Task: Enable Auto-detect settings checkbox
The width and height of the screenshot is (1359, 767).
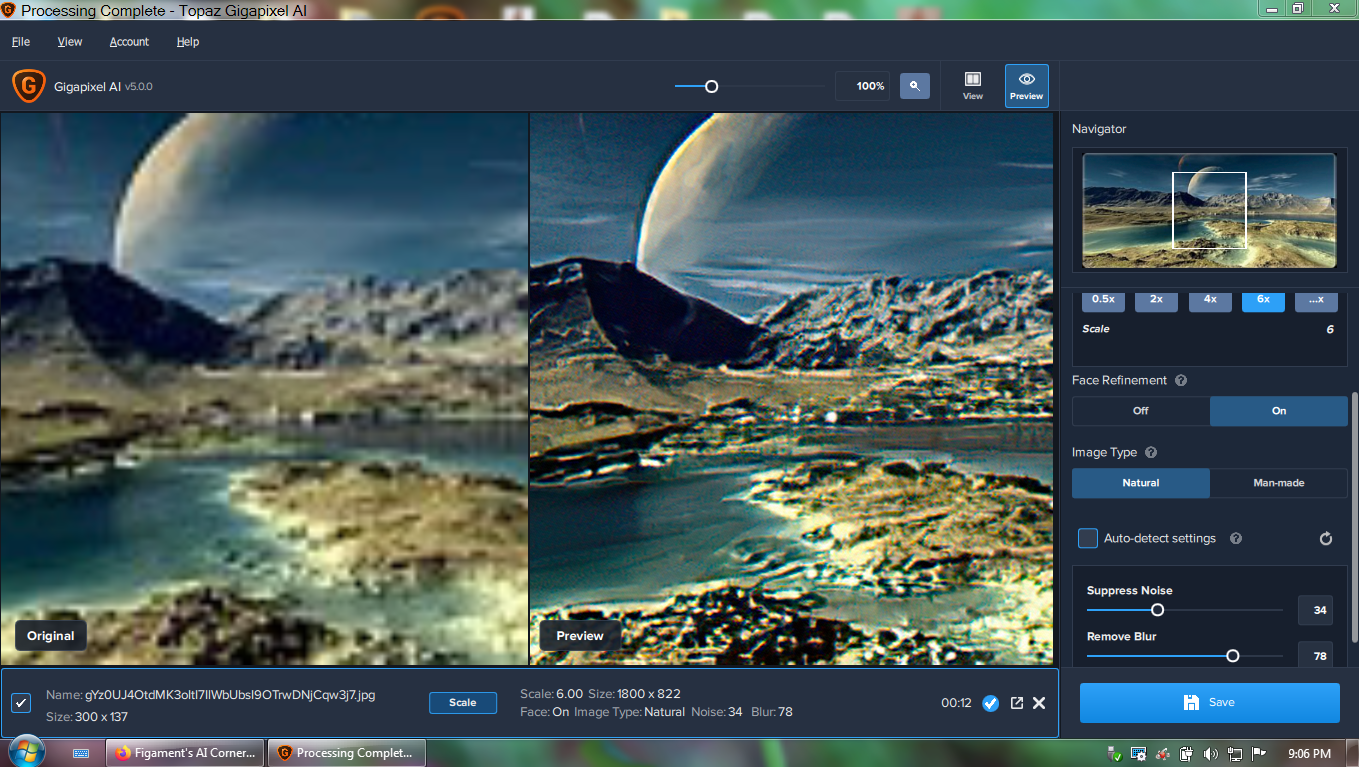Action: [x=1088, y=538]
